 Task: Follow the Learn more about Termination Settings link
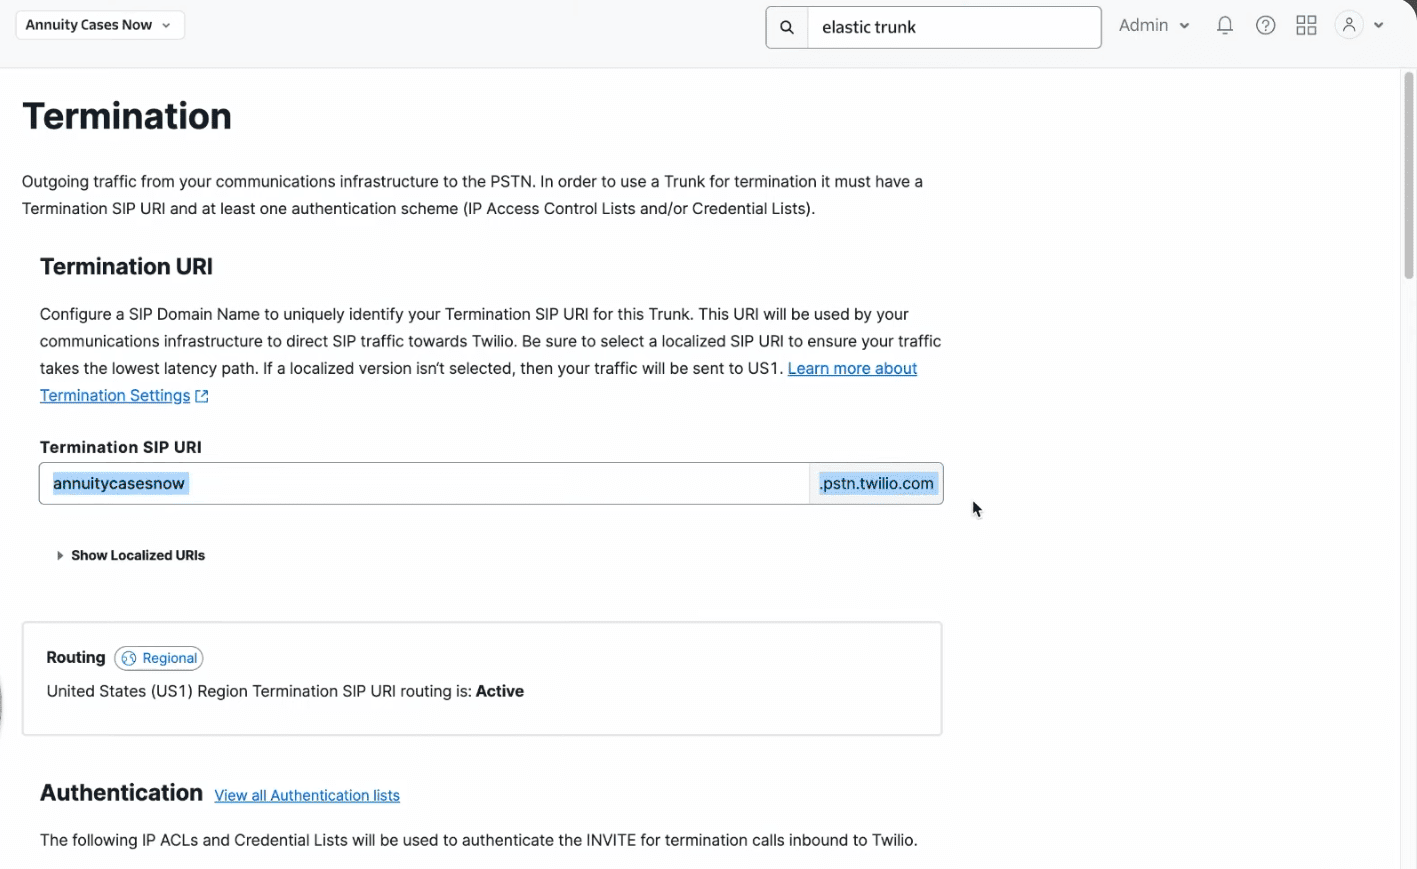(x=851, y=369)
